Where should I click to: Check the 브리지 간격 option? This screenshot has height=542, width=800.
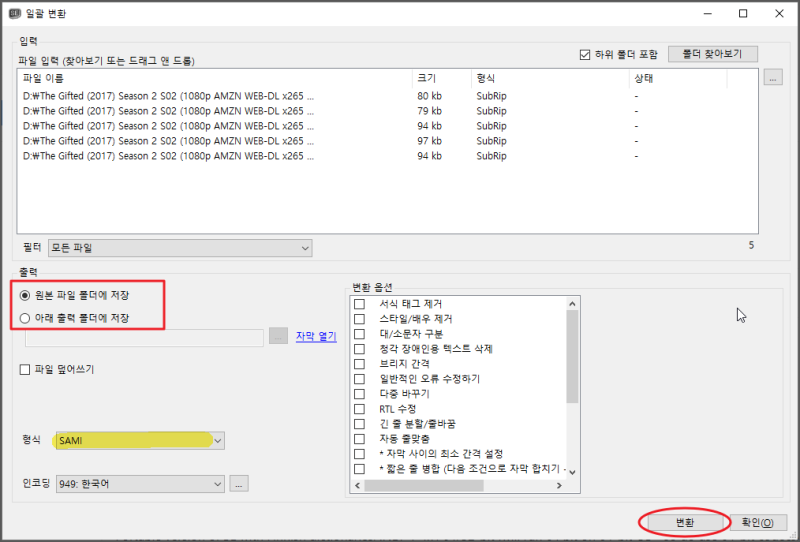[359, 364]
